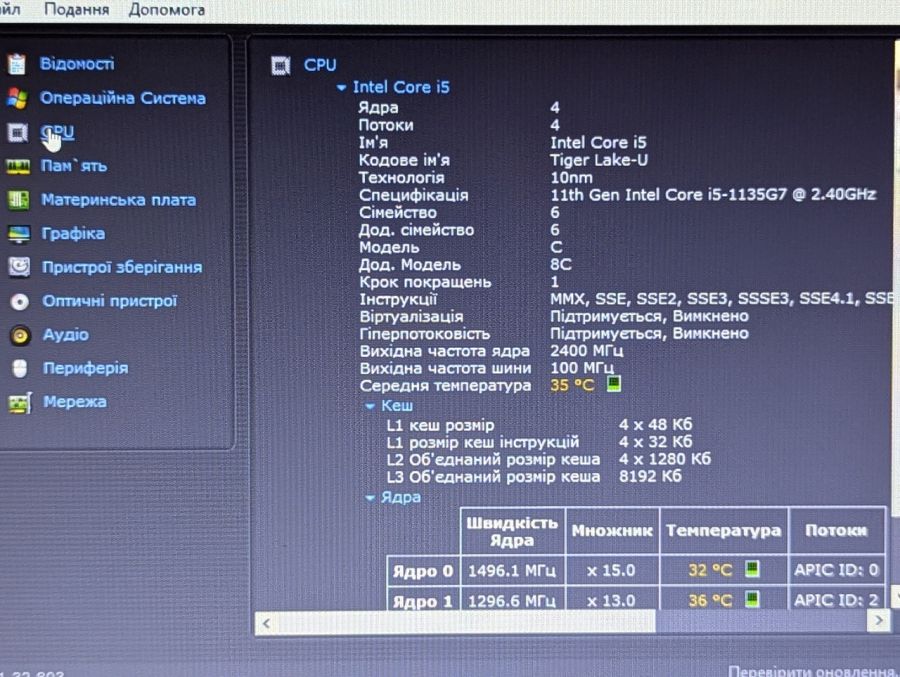Click the Tiger Lake-U value
Image resolution: width=900 pixels, height=677 pixels.
pos(599,160)
